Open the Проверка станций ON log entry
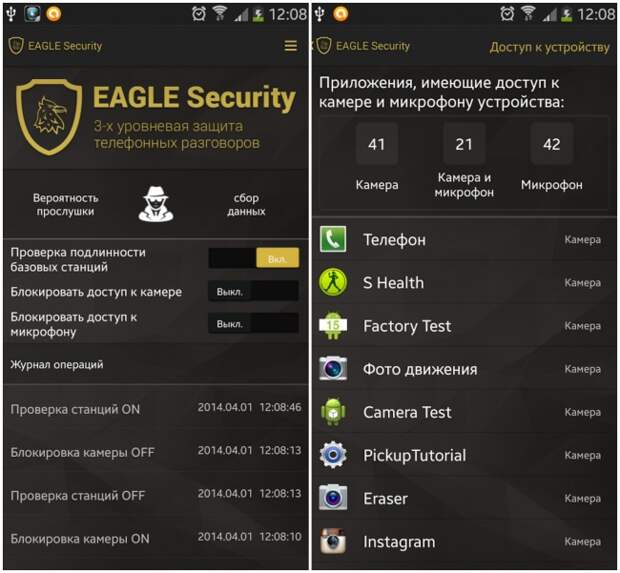620x573 pixels. pos(156,408)
